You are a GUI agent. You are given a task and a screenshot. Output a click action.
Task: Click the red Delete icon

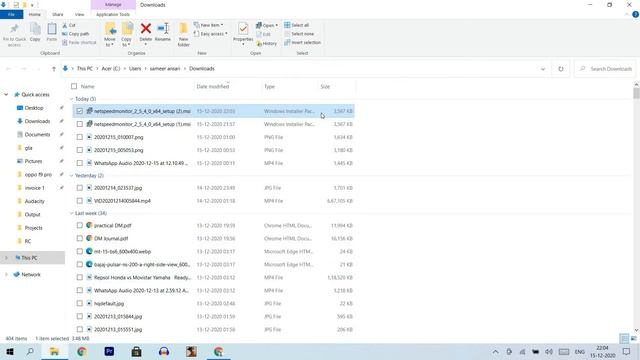tap(146, 29)
